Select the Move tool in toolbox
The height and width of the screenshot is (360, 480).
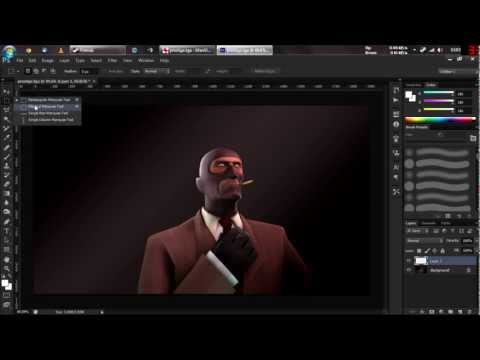[6, 91]
